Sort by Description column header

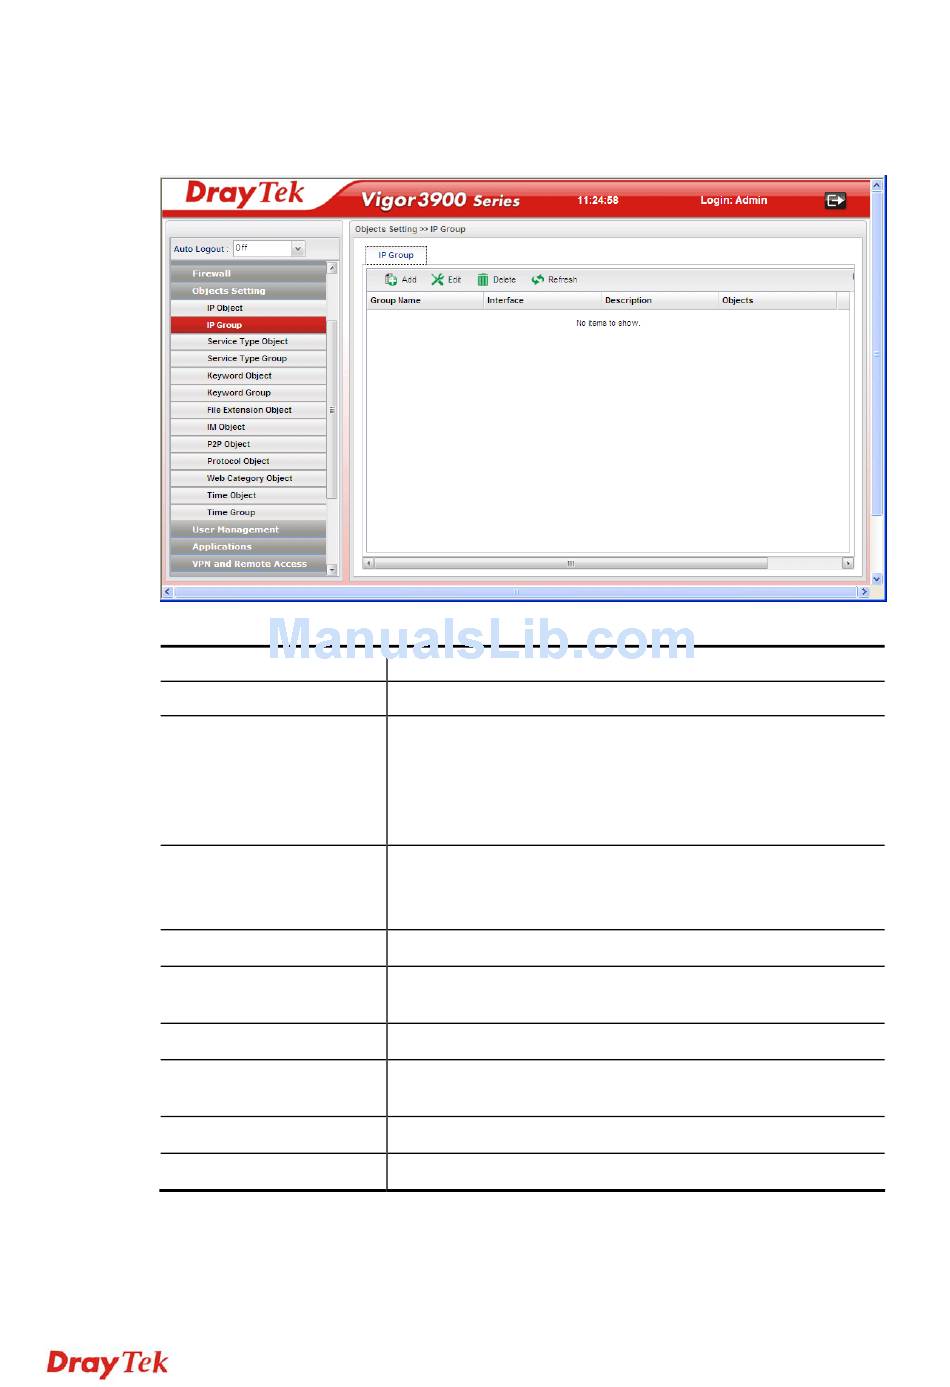(660, 300)
